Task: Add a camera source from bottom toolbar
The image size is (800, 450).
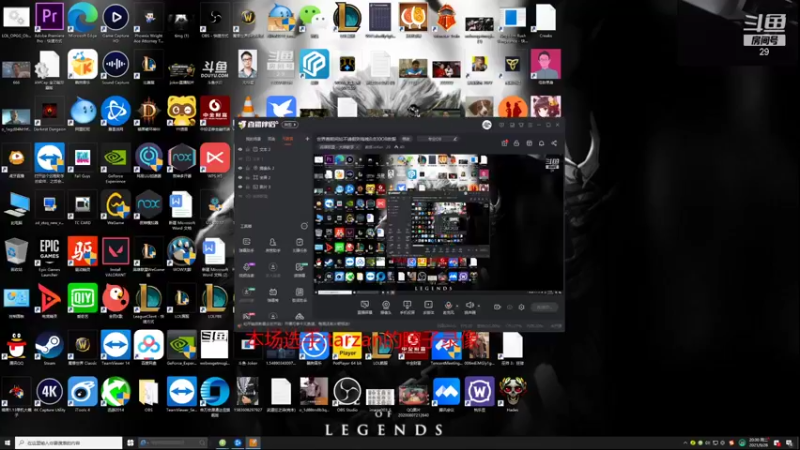Action: [386, 307]
